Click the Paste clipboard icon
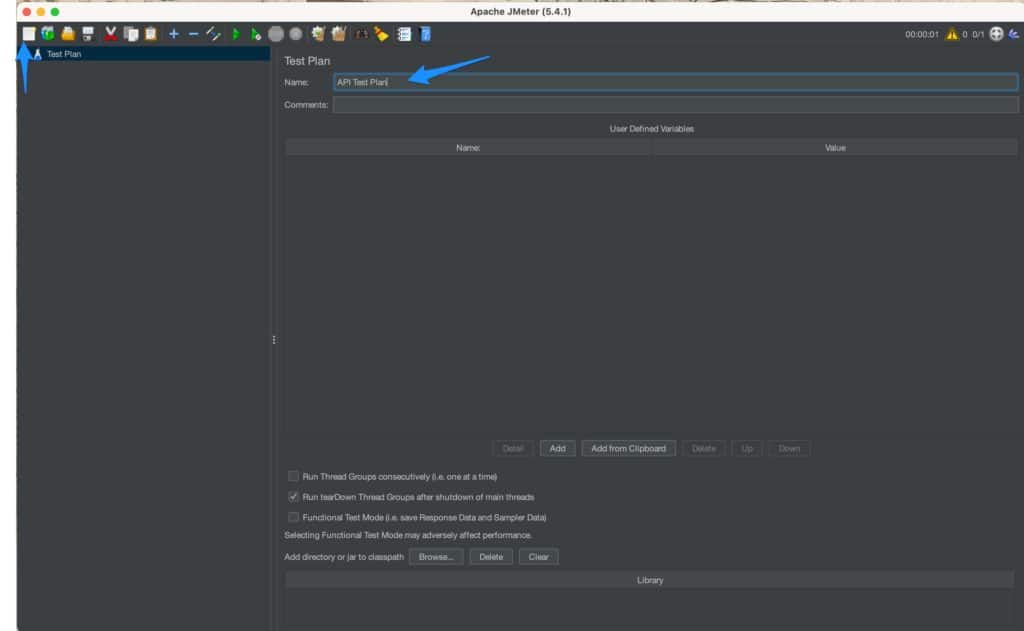The width and height of the screenshot is (1024, 631). coord(151,34)
